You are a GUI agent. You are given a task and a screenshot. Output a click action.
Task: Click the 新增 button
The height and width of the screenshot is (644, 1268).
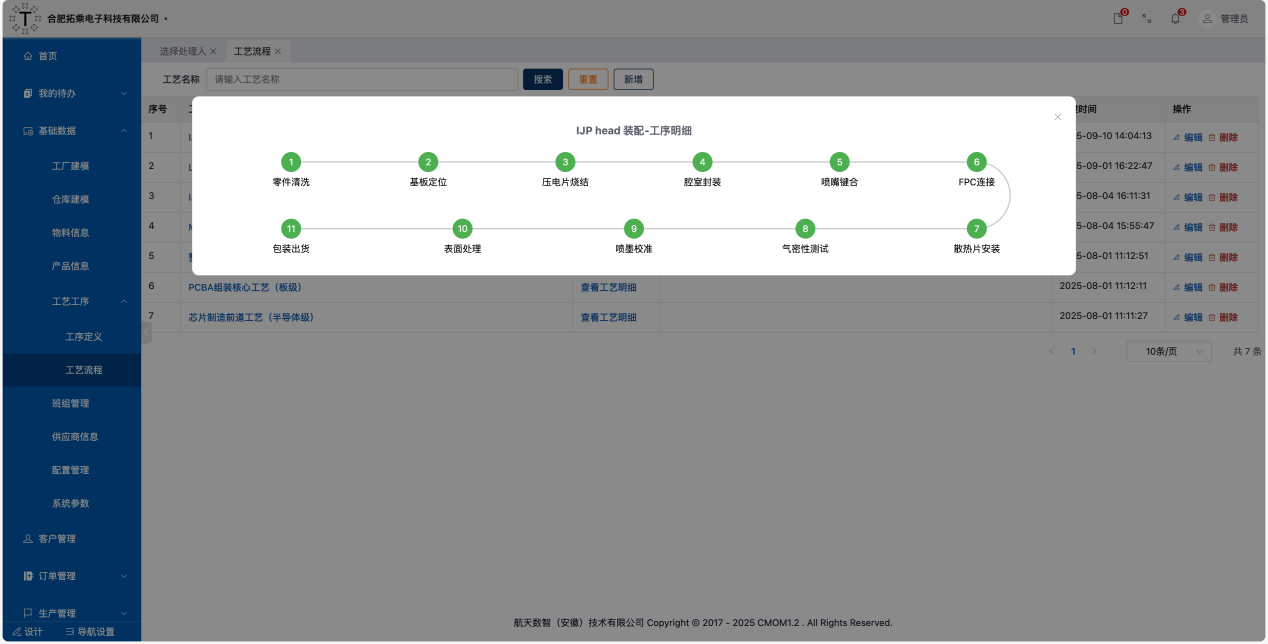633,79
